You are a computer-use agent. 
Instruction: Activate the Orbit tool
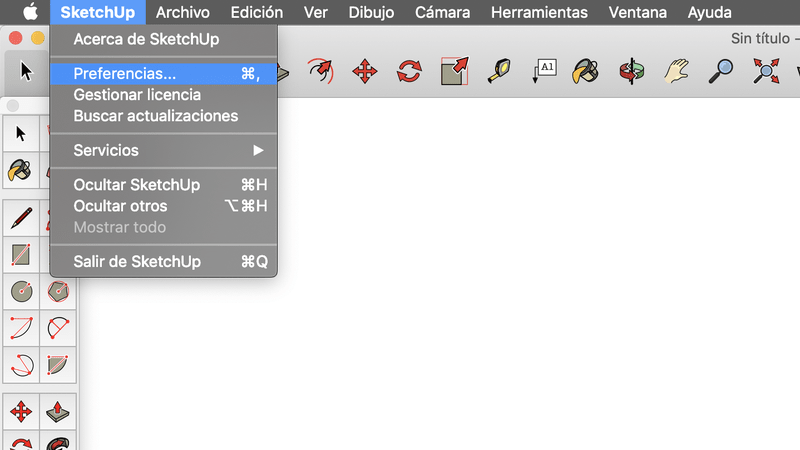point(632,71)
